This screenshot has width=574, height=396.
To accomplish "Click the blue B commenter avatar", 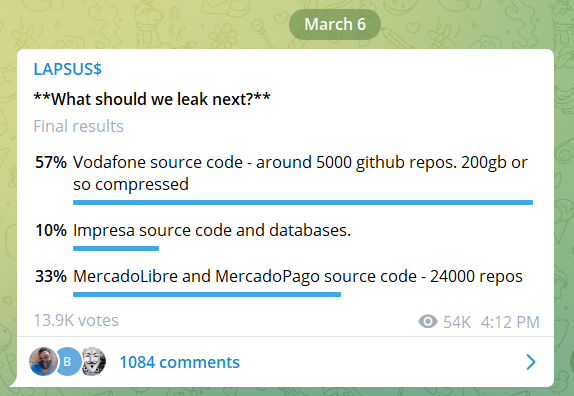I will click(68, 362).
